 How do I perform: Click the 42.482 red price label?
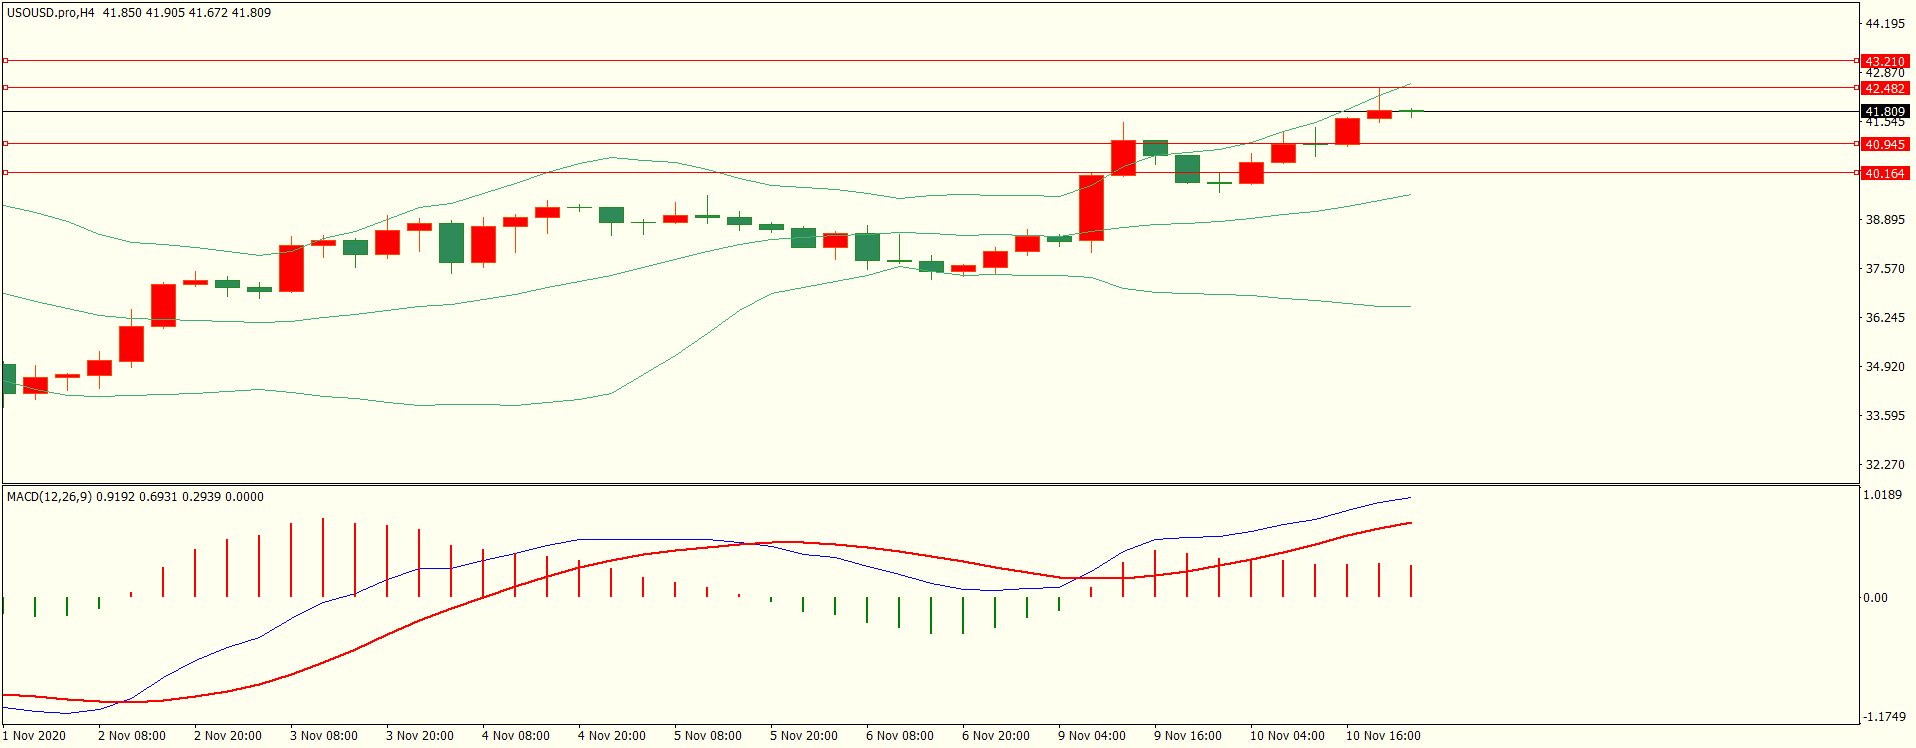tap(1885, 88)
